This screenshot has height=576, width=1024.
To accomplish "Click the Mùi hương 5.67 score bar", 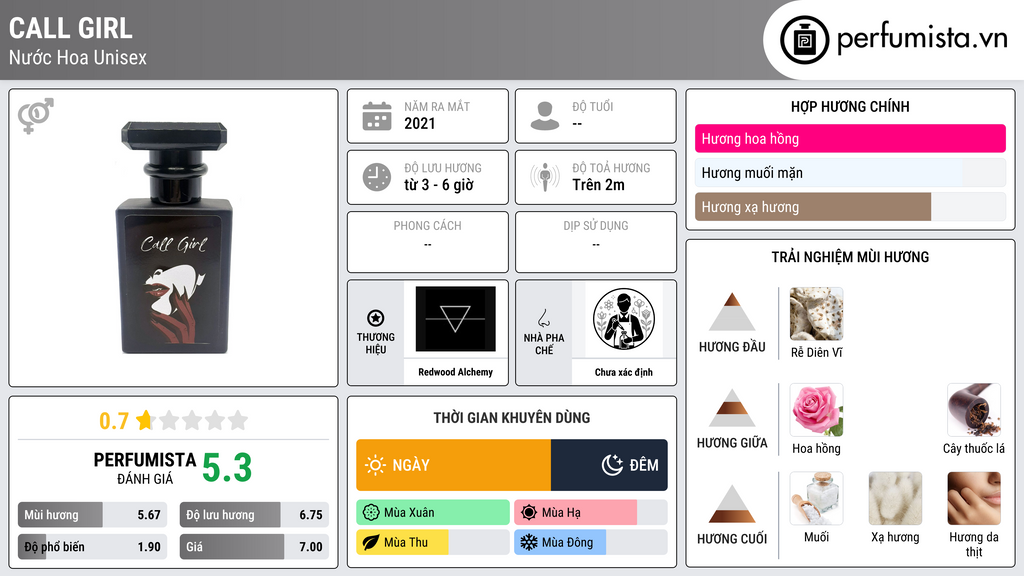I will pyautogui.click(x=93, y=515).
